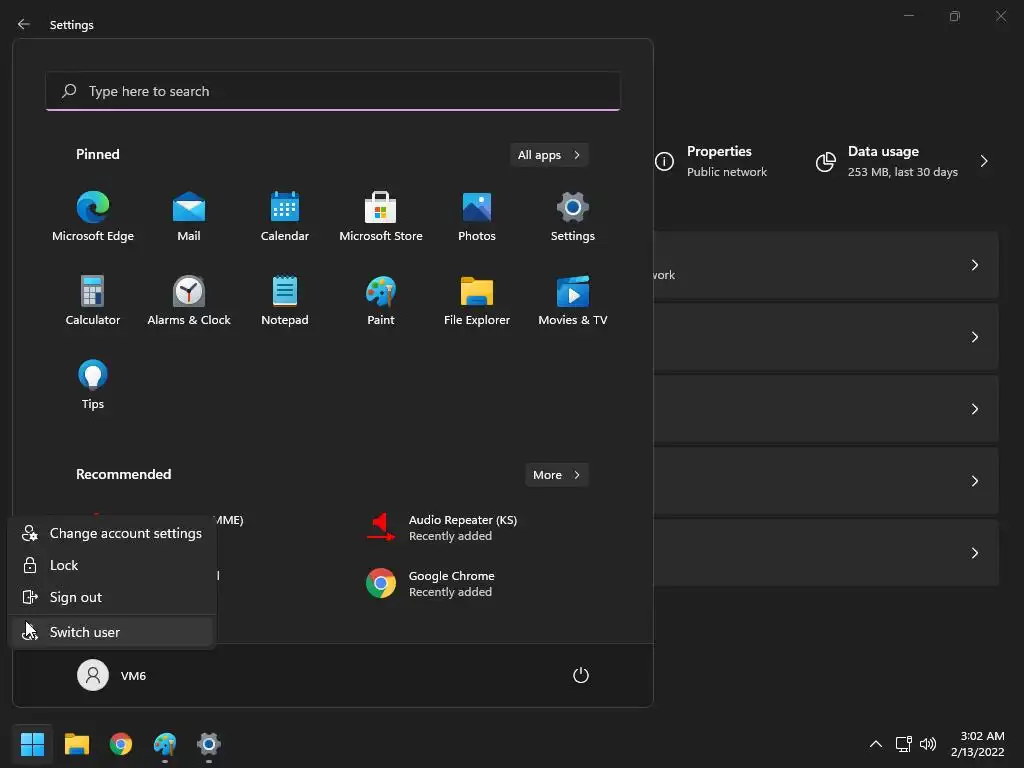Click the volume icon in system tray

tap(927, 744)
